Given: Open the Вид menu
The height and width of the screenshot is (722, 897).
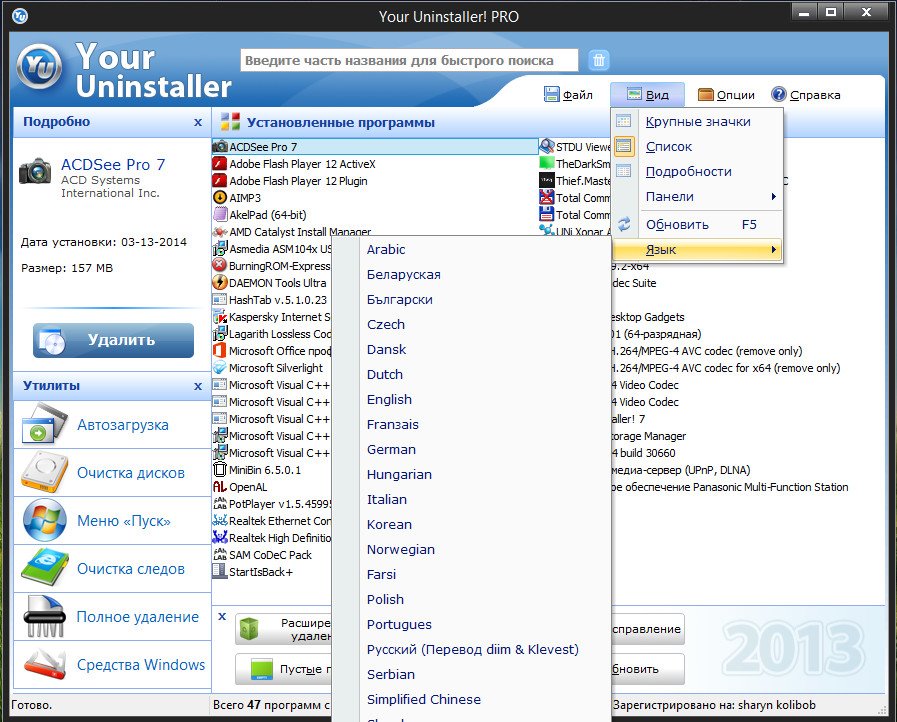Looking at the screenshot, I should [x=648, y=94].
